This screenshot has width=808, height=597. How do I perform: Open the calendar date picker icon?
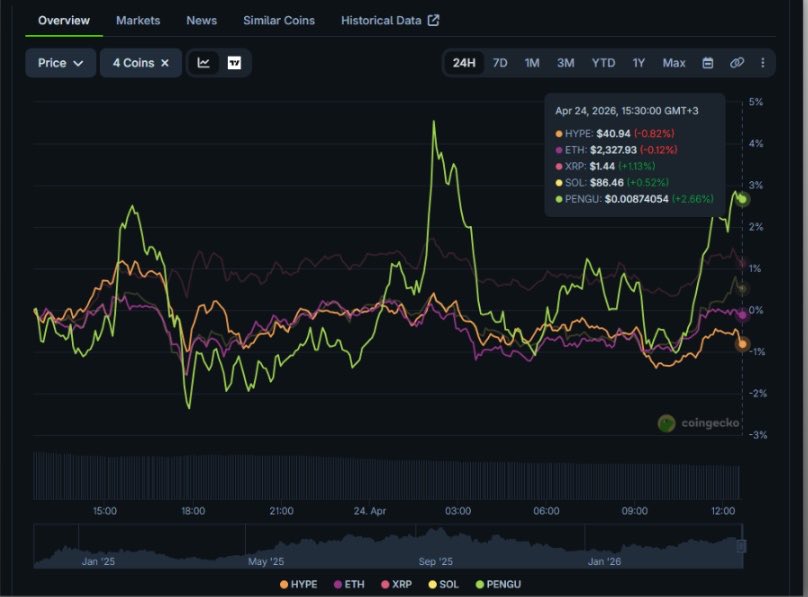(x=708, y=63)
